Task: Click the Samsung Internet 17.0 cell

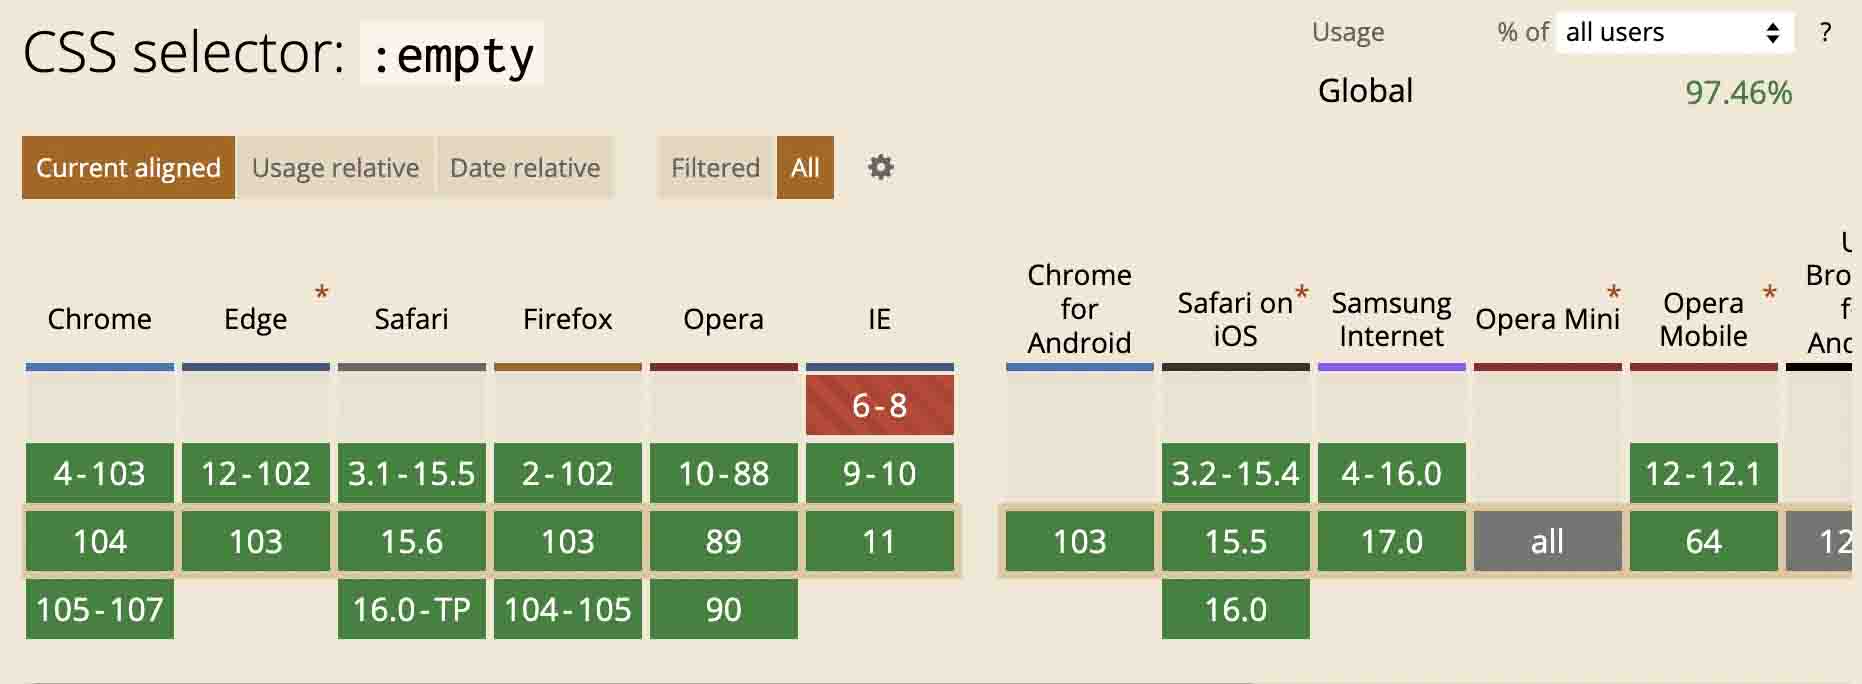Action: (1392, 541)
